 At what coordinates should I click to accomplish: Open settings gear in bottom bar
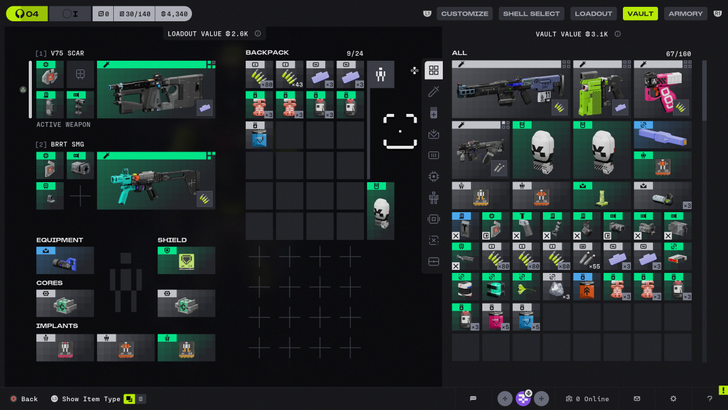[673, 398]
